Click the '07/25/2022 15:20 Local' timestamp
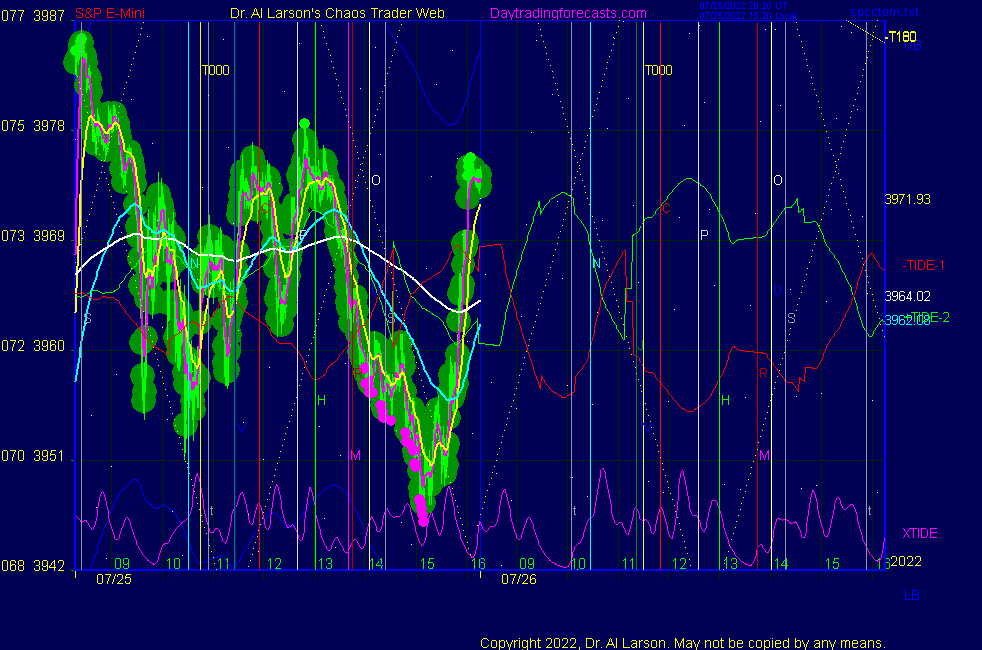Image resolution: width=982 pixels, height=650 pixels. (x=748, y=16)
